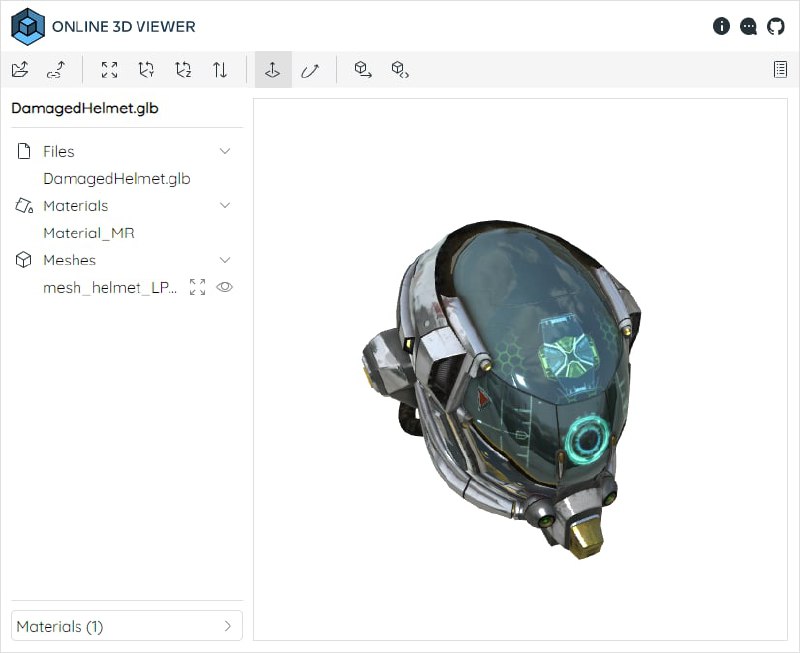Screen dimensions: 800x653
Task: Toggle mesh_helmet_LP visibility with the eye icon
Action: (224, 287)
